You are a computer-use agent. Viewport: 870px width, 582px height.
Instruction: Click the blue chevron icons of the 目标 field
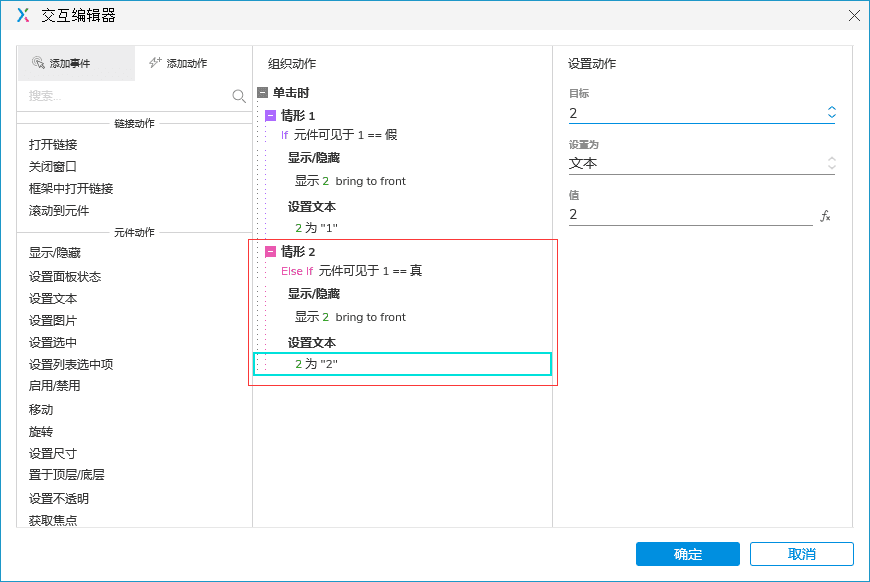pyautogui.click(x=830, y=112)
